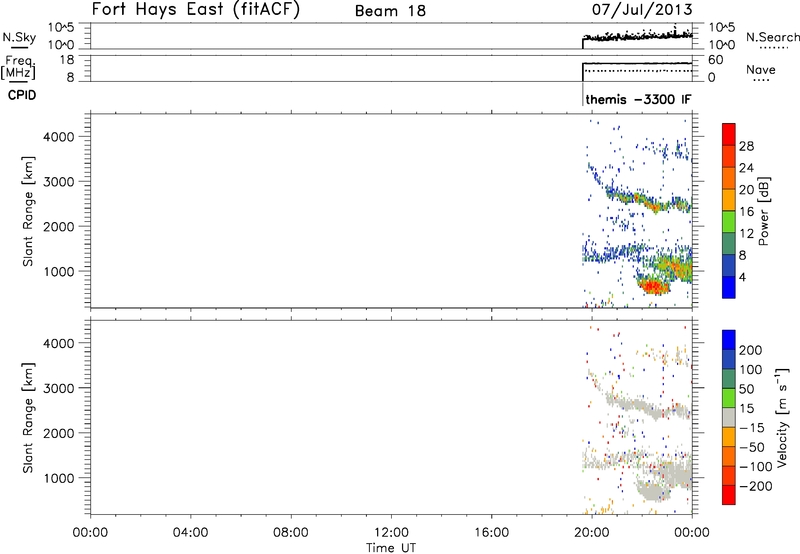Click the '12:00' time axis tick label
The height and width of the screenshot is (554, 800).
tap(391, 533)
